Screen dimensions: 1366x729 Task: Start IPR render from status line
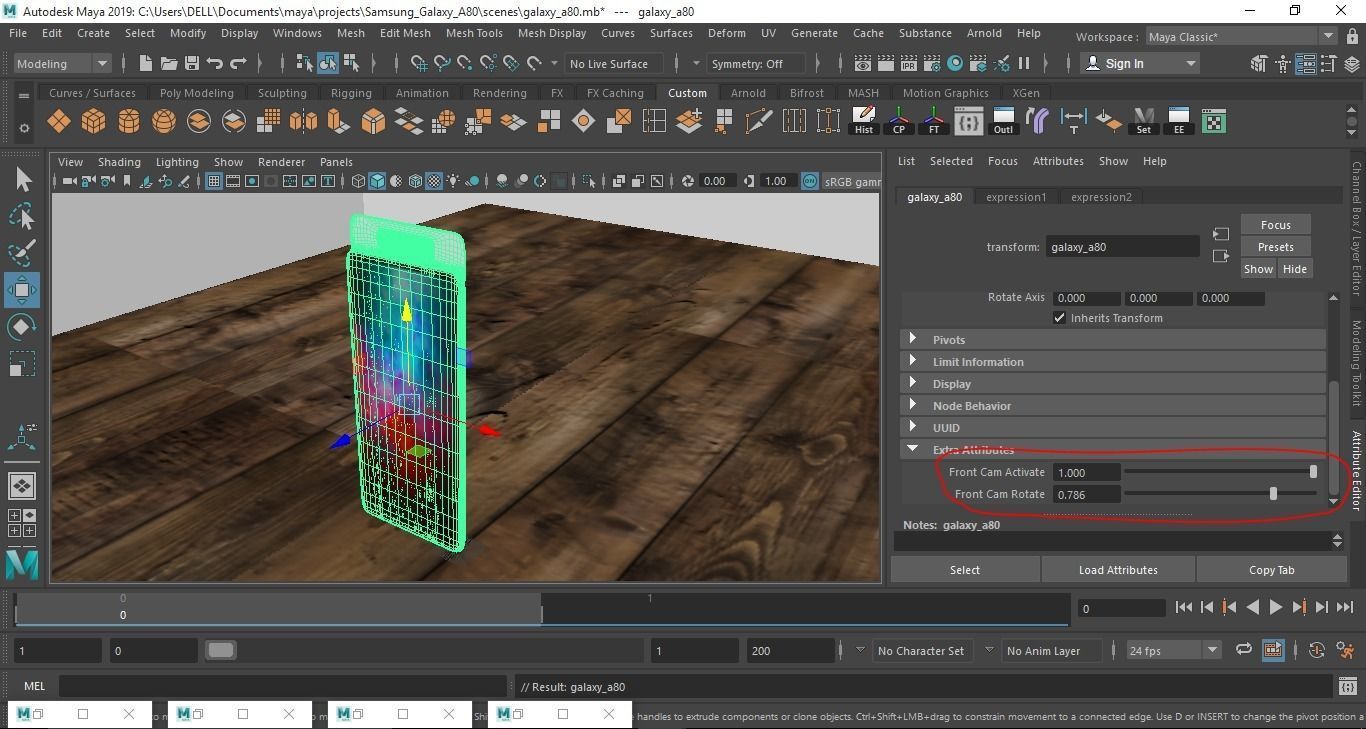point(909,64)
